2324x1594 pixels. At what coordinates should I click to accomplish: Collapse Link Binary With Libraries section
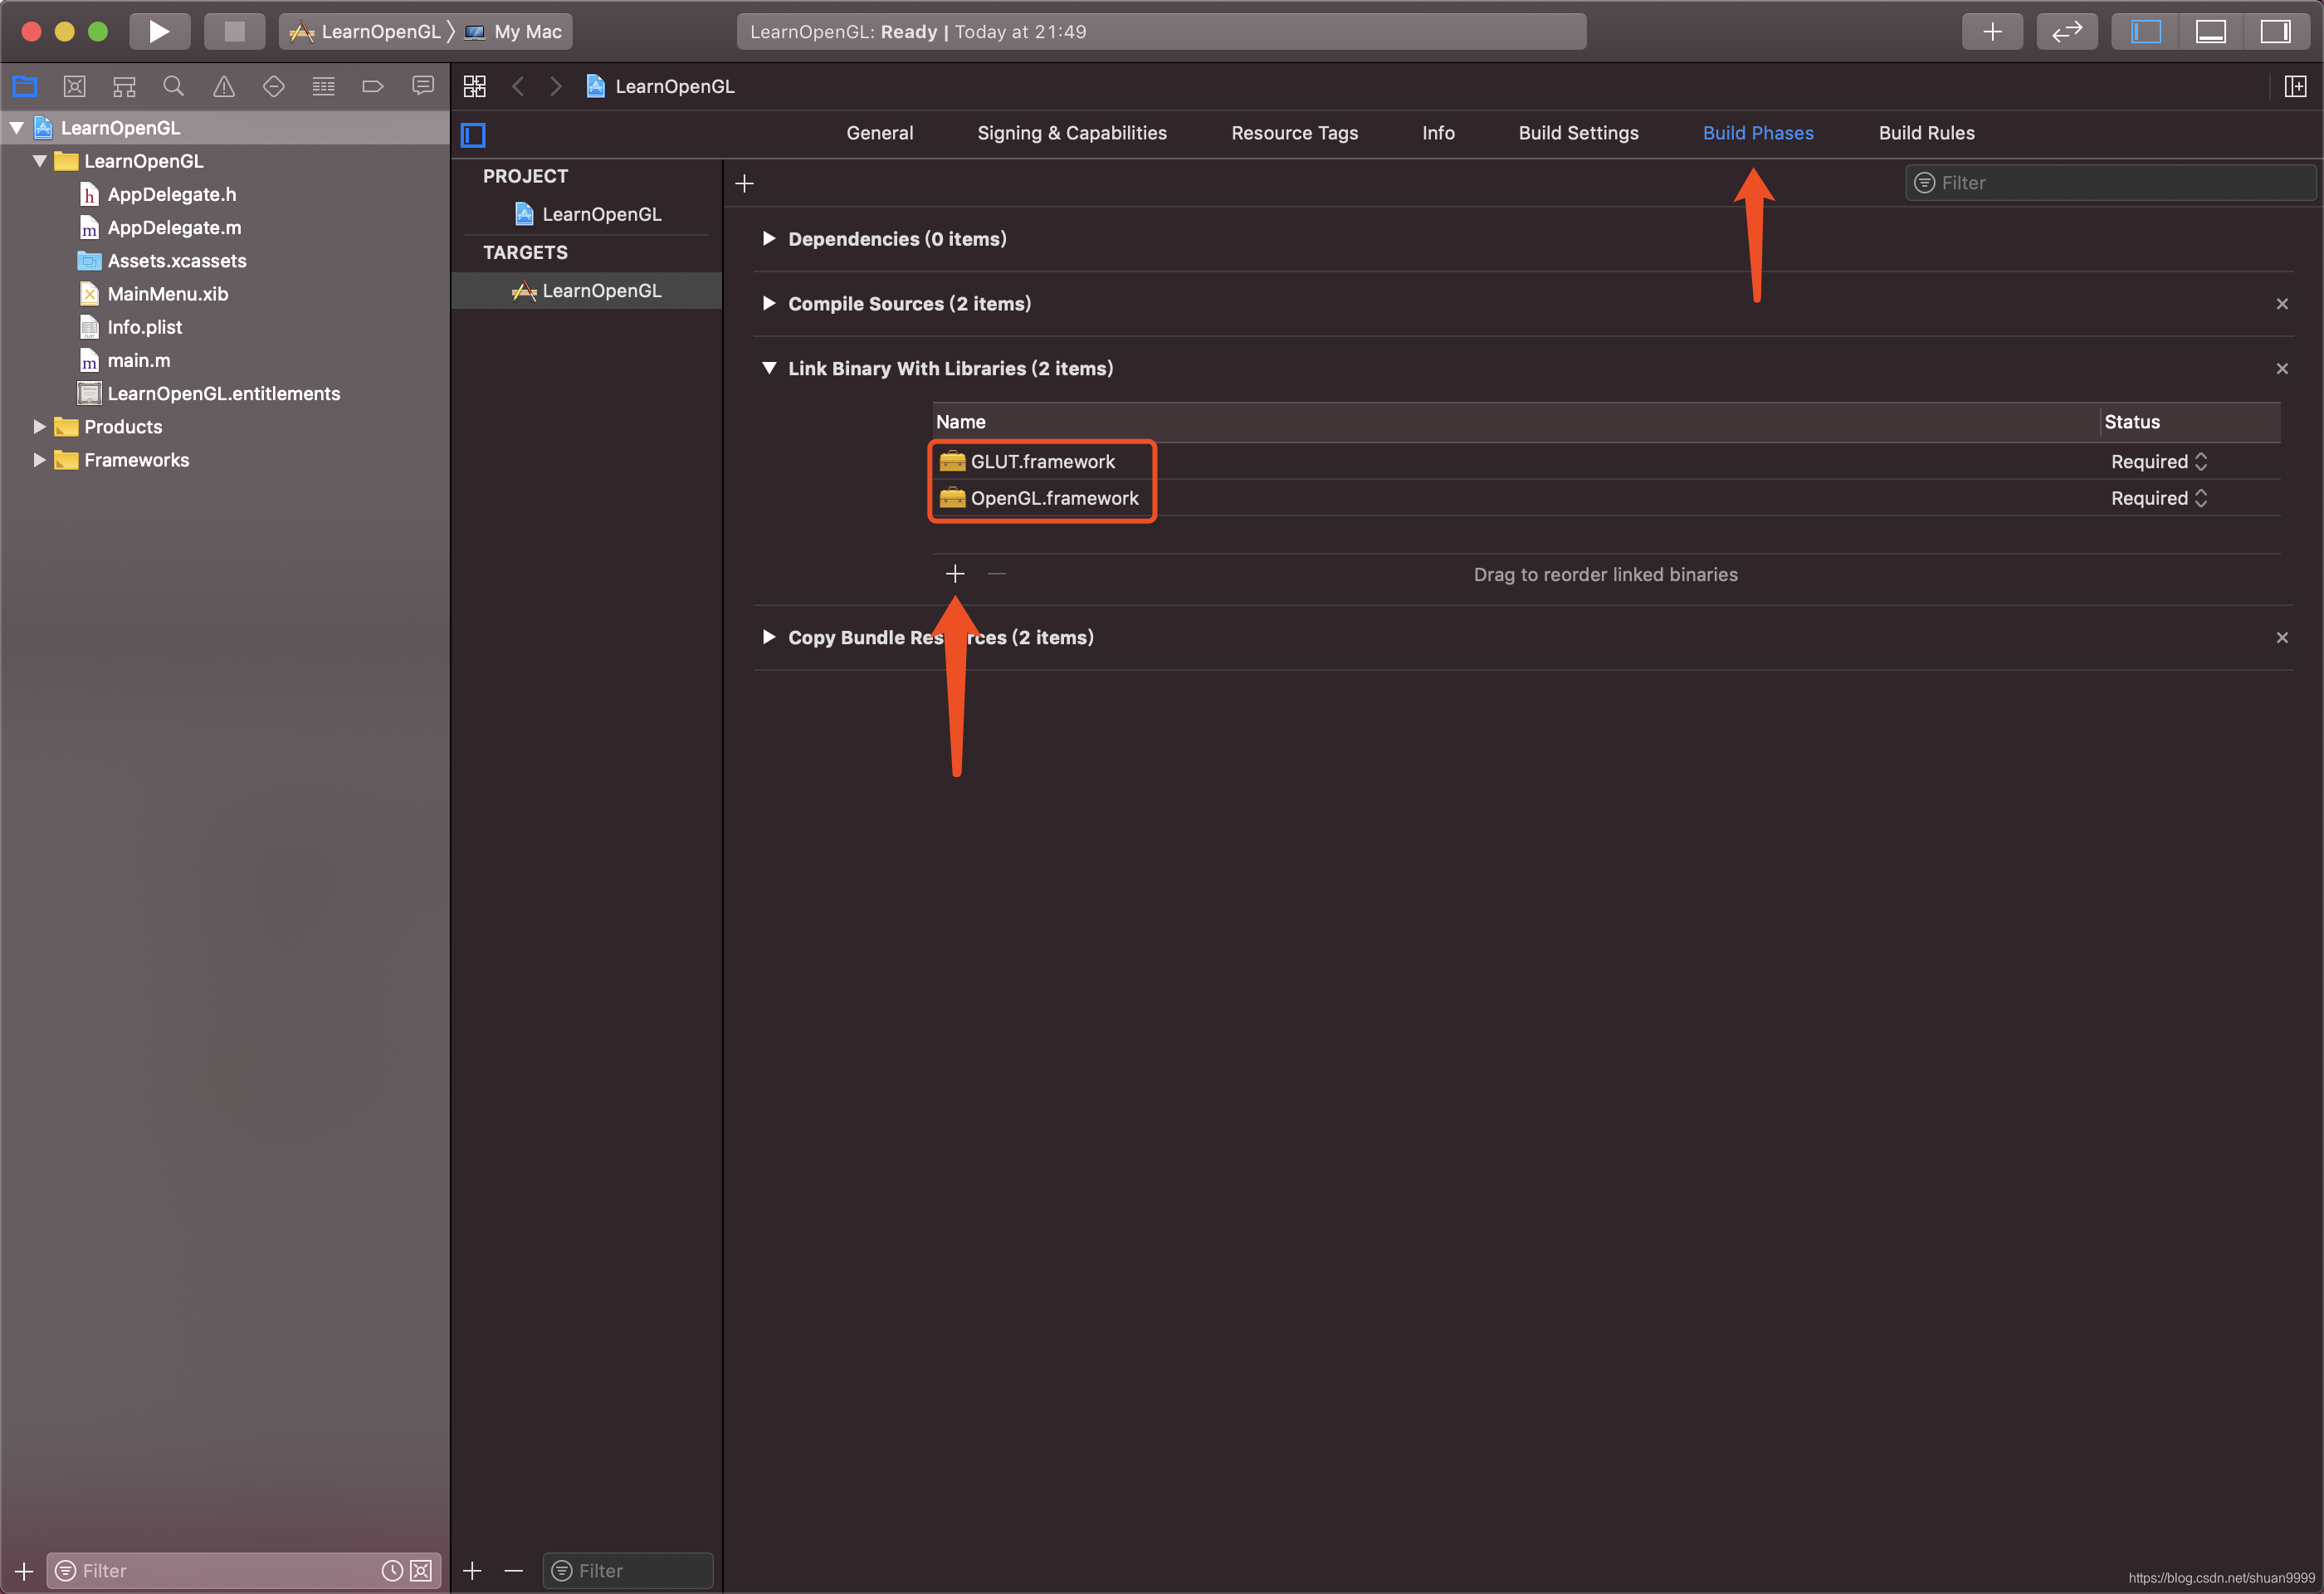[x=768, y=368]
